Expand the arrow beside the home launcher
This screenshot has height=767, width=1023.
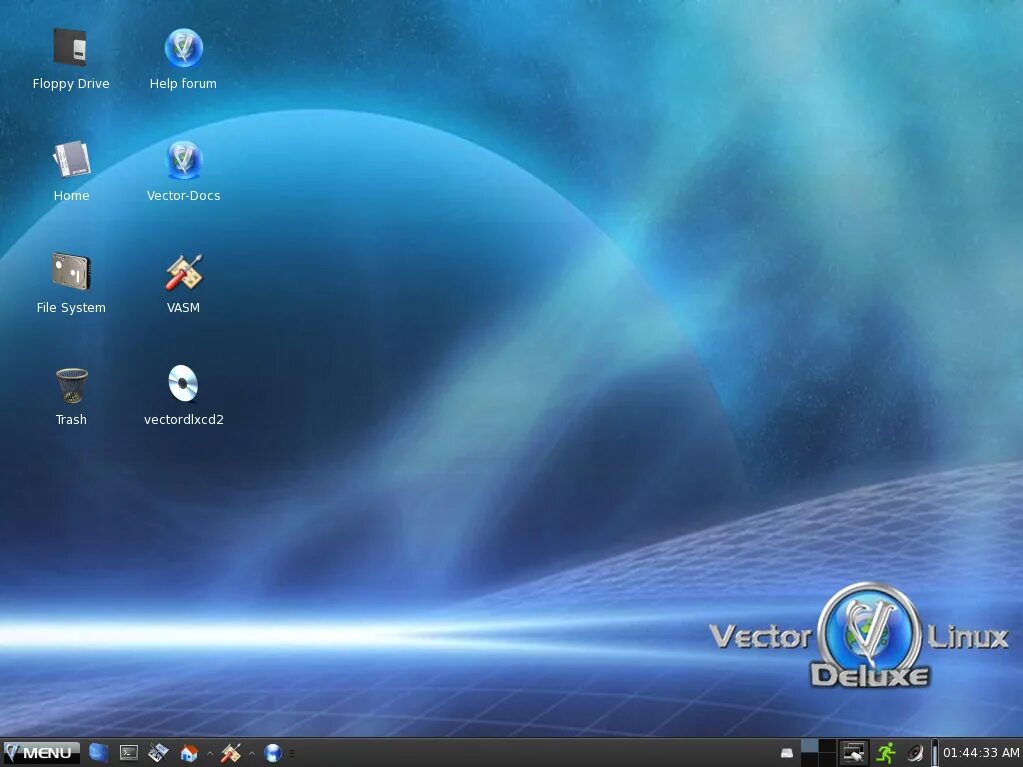point(210,753)
